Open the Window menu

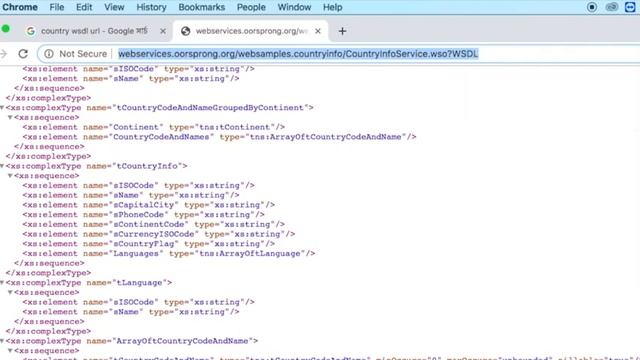pos(294,7)
